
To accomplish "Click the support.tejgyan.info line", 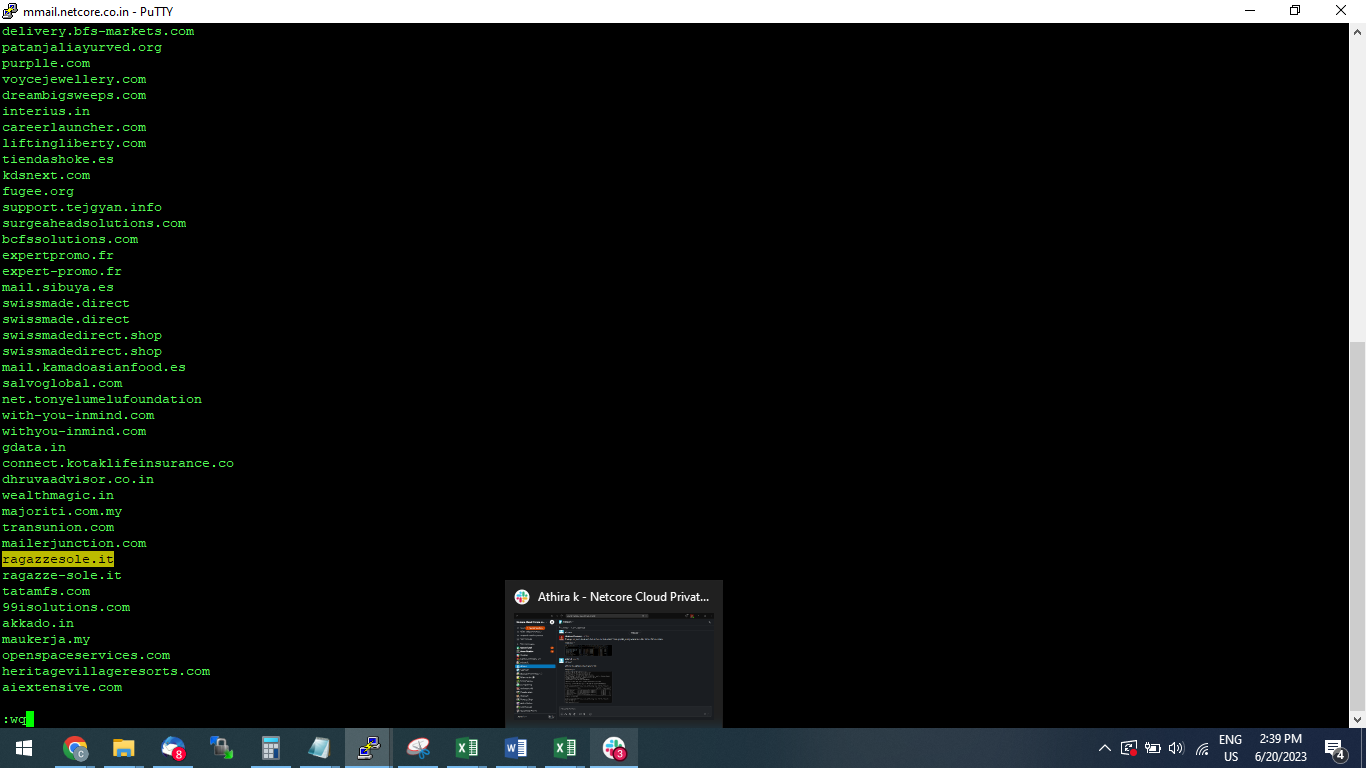I will (x=82, y=207).
